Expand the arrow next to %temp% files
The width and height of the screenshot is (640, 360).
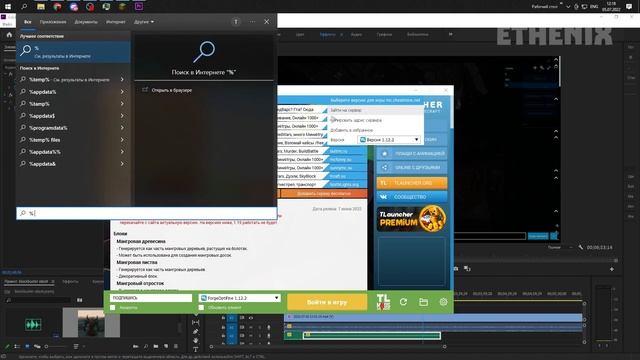122,140
